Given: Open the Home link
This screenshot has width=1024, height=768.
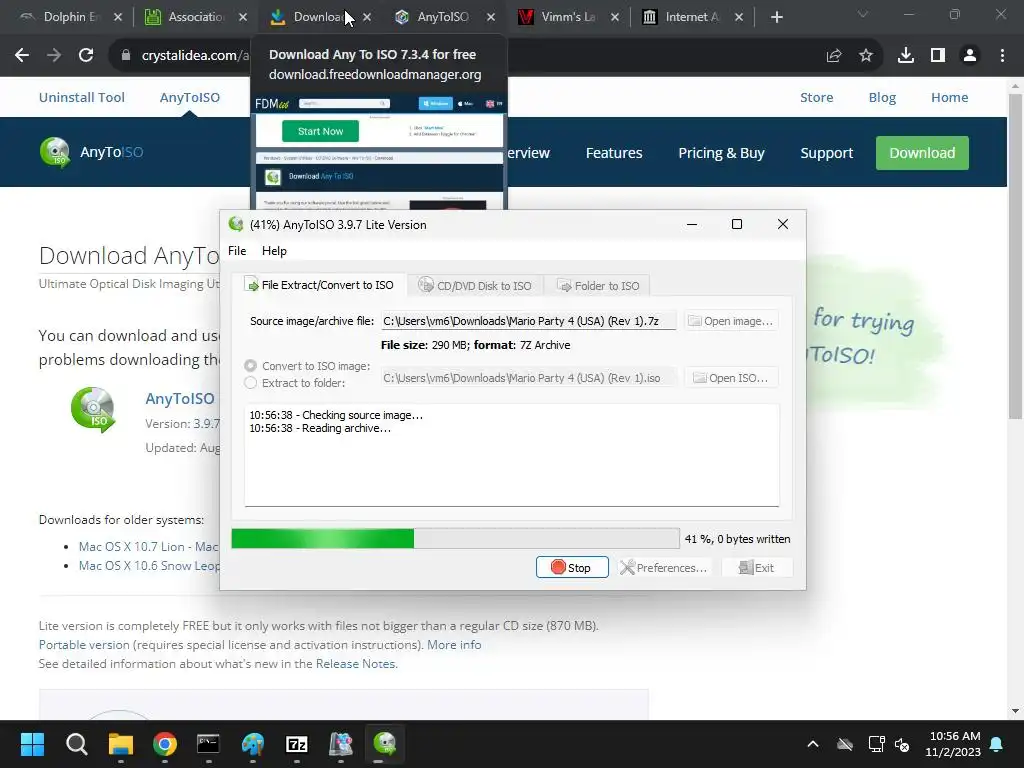Looking at the screenshot, I should coord(950,97).
